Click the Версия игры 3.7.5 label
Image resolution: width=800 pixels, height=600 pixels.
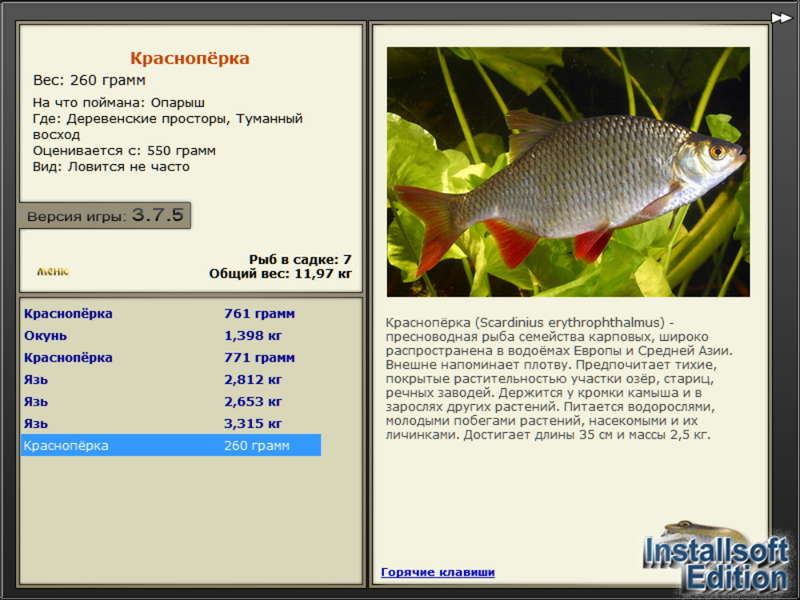click(x=105, y=215)
